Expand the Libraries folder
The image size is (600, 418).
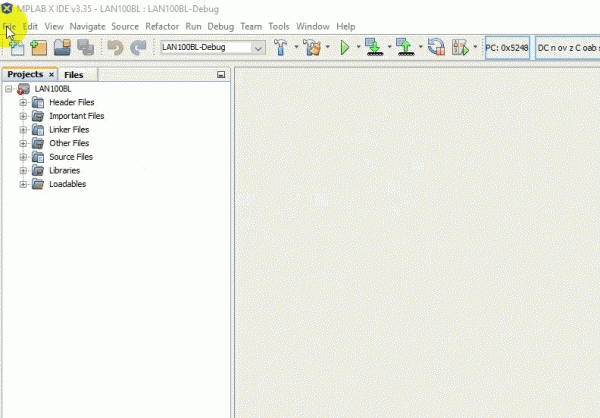tap(23, 171)
